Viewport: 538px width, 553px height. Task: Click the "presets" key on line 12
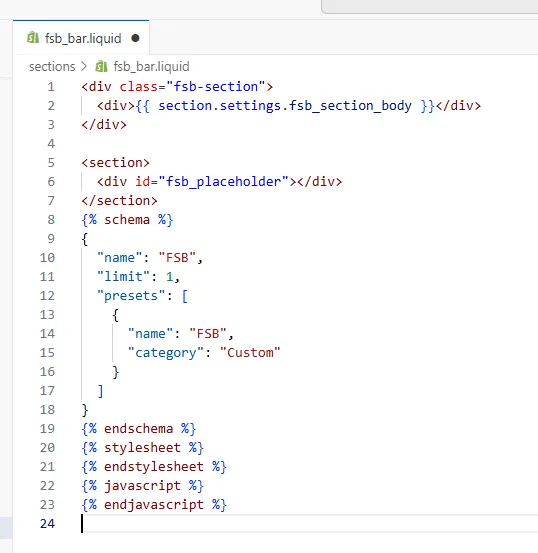(x=131, y=296)
